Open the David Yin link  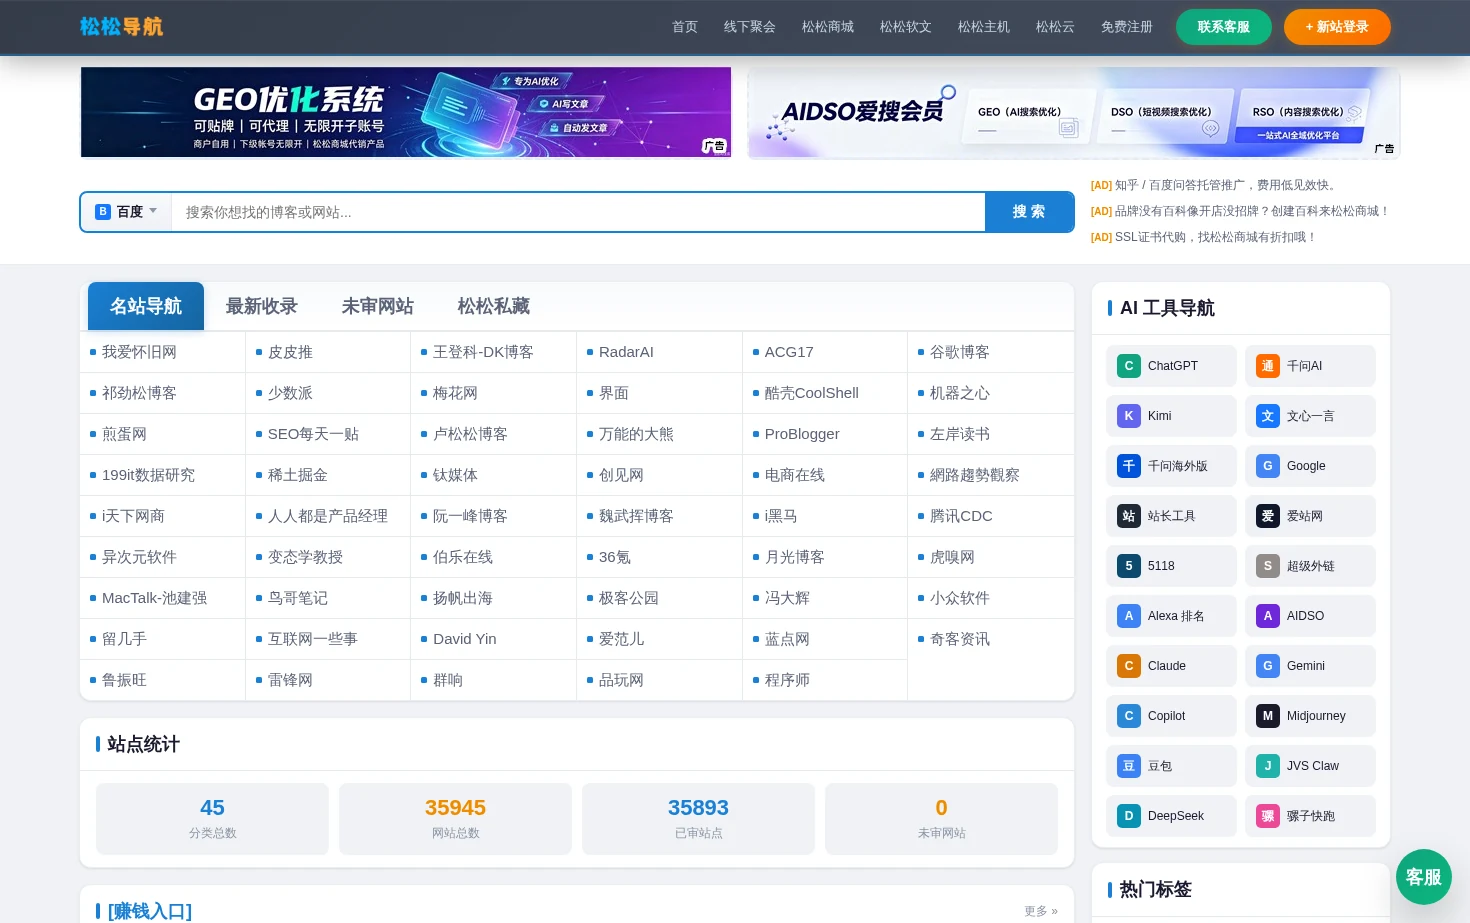pos(465,639)
